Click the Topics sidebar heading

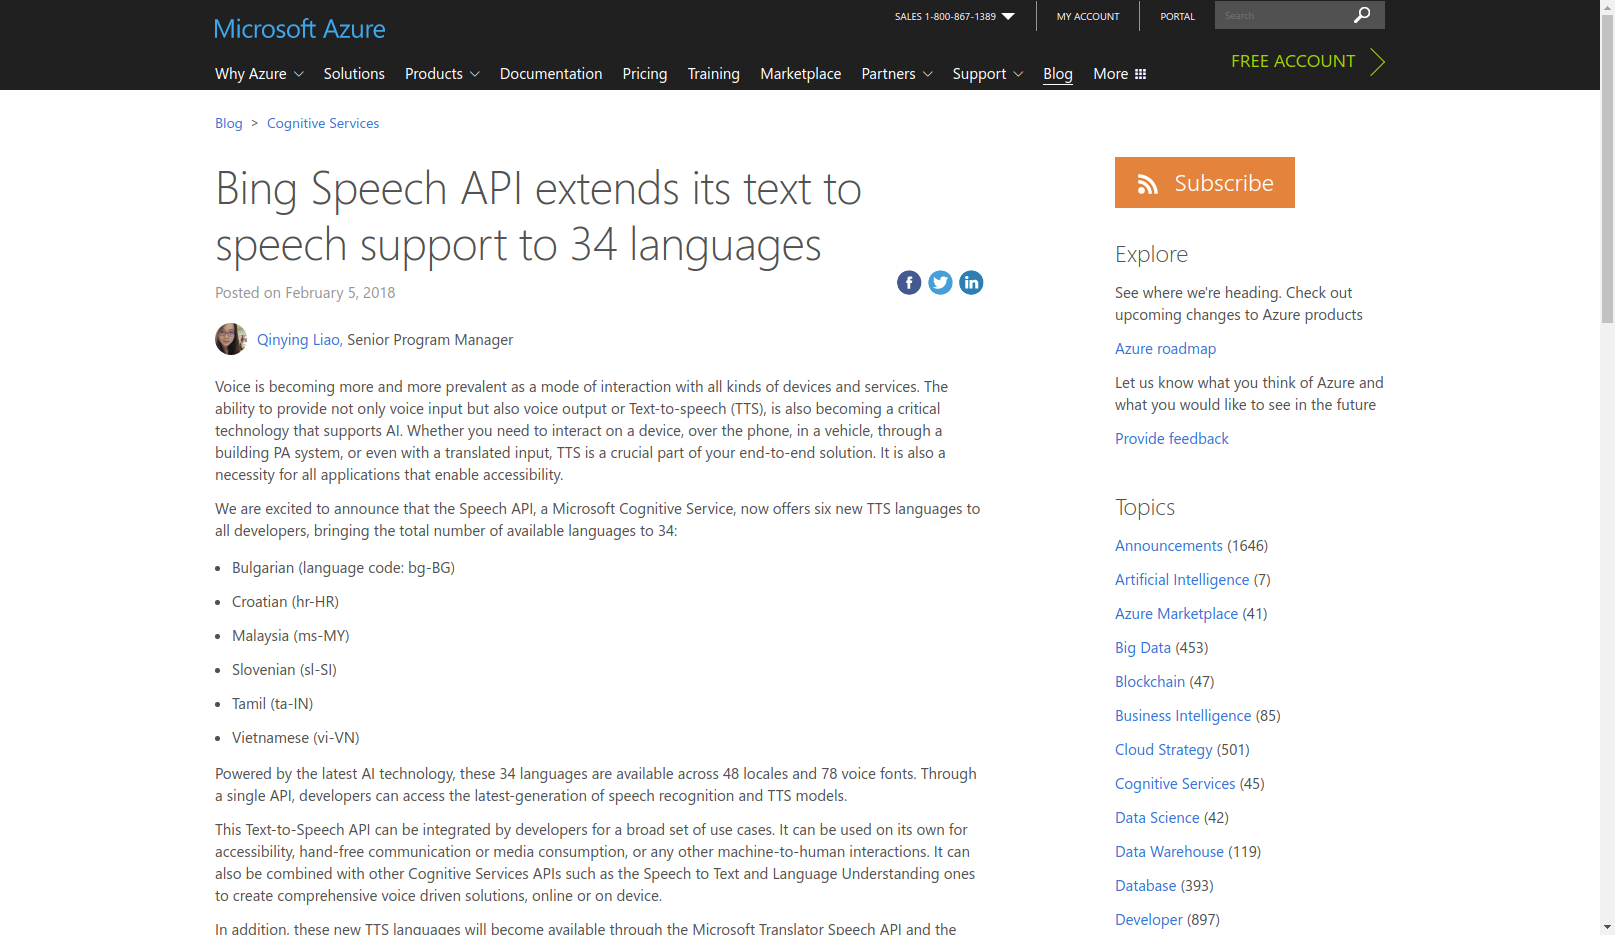(x=1145, y=507)
